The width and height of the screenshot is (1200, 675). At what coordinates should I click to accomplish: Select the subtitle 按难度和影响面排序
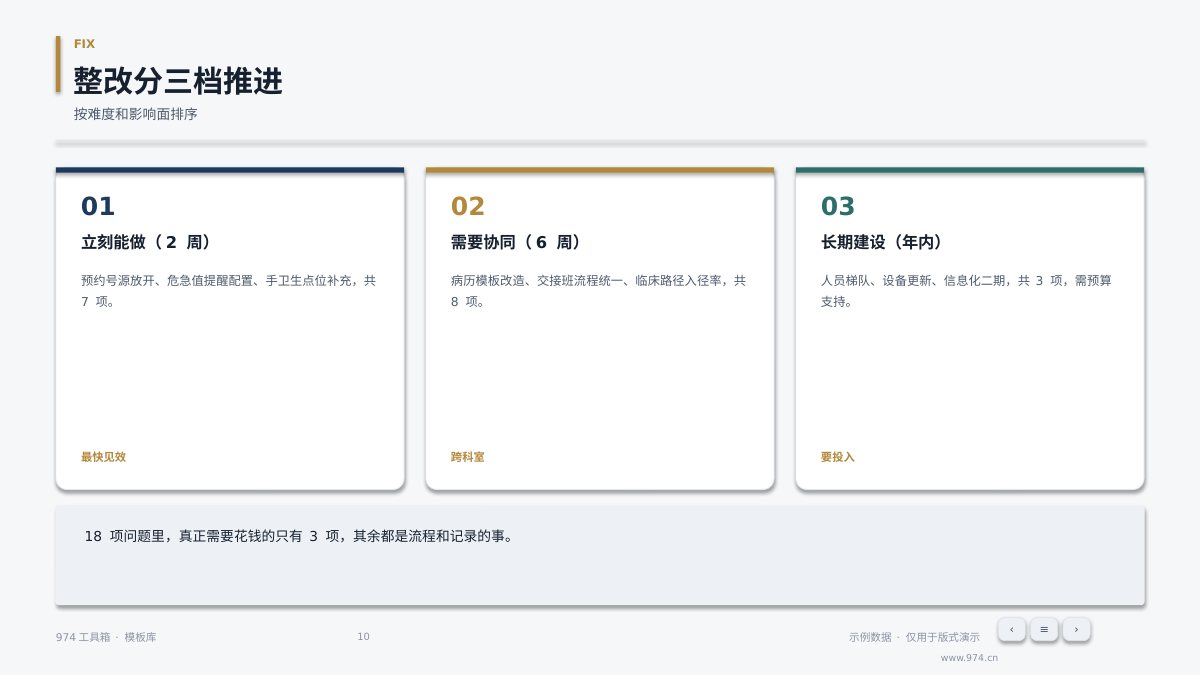click(135, 114)
